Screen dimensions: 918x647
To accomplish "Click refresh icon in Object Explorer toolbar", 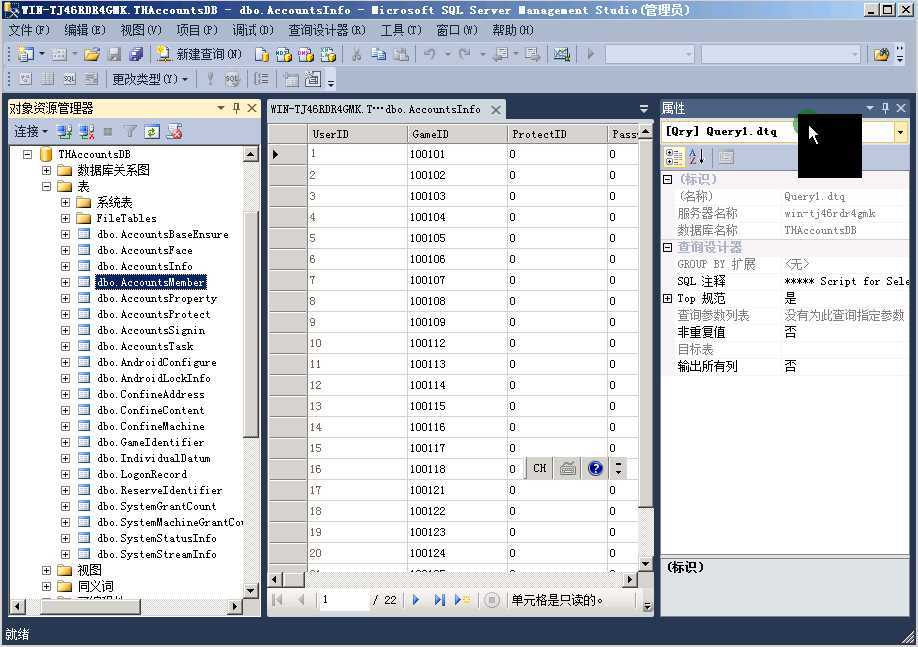I will click(151, 131).
